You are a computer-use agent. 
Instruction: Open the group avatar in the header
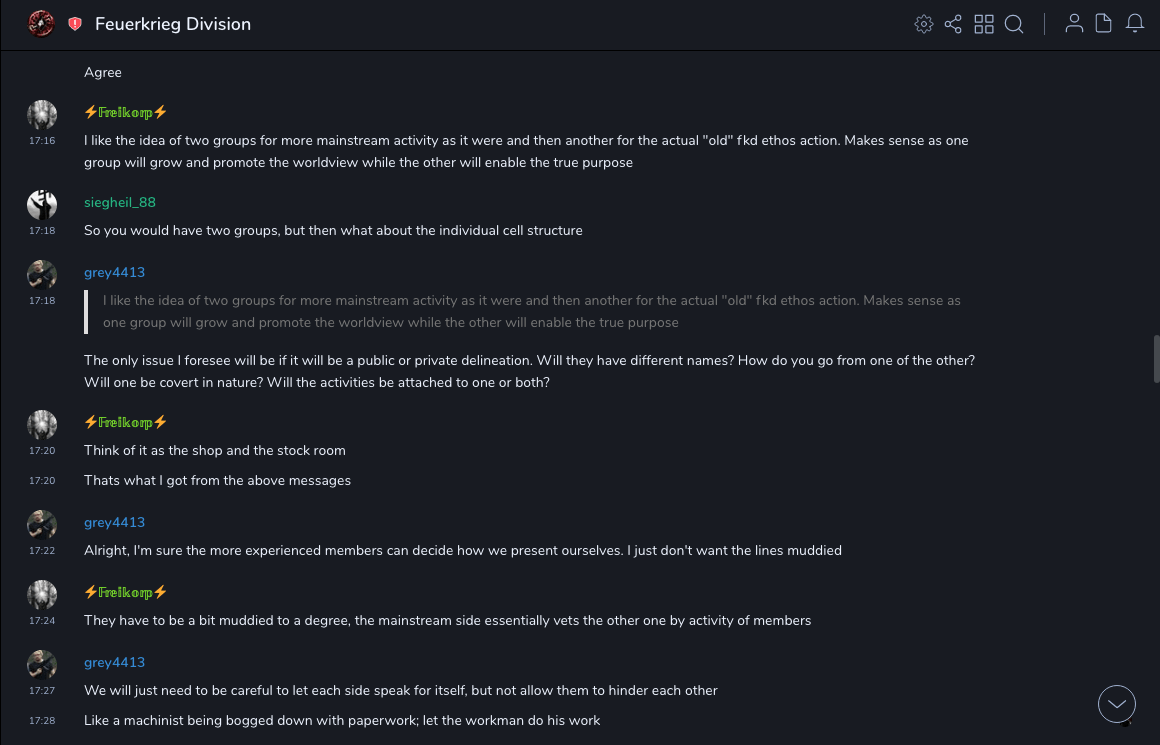point(41,24)
